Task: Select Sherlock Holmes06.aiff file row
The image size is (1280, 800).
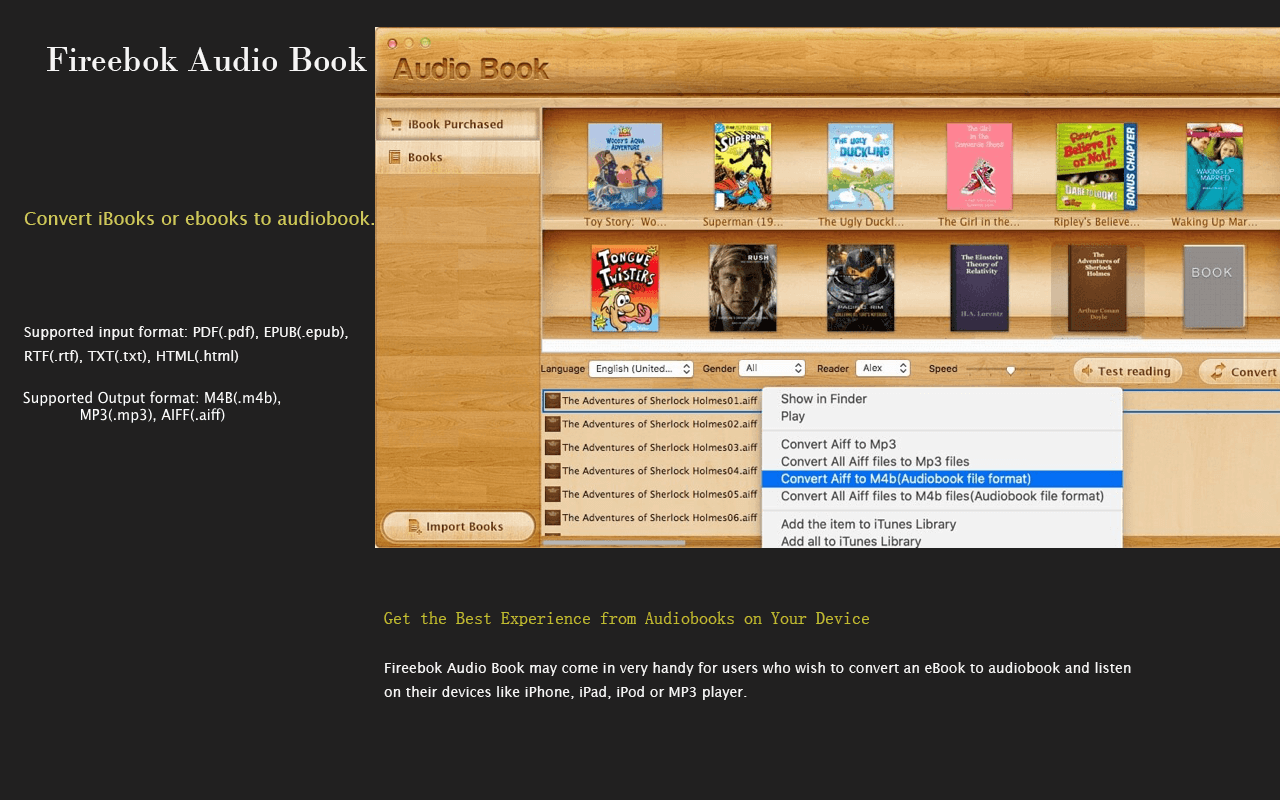Action: click(652, 517)
